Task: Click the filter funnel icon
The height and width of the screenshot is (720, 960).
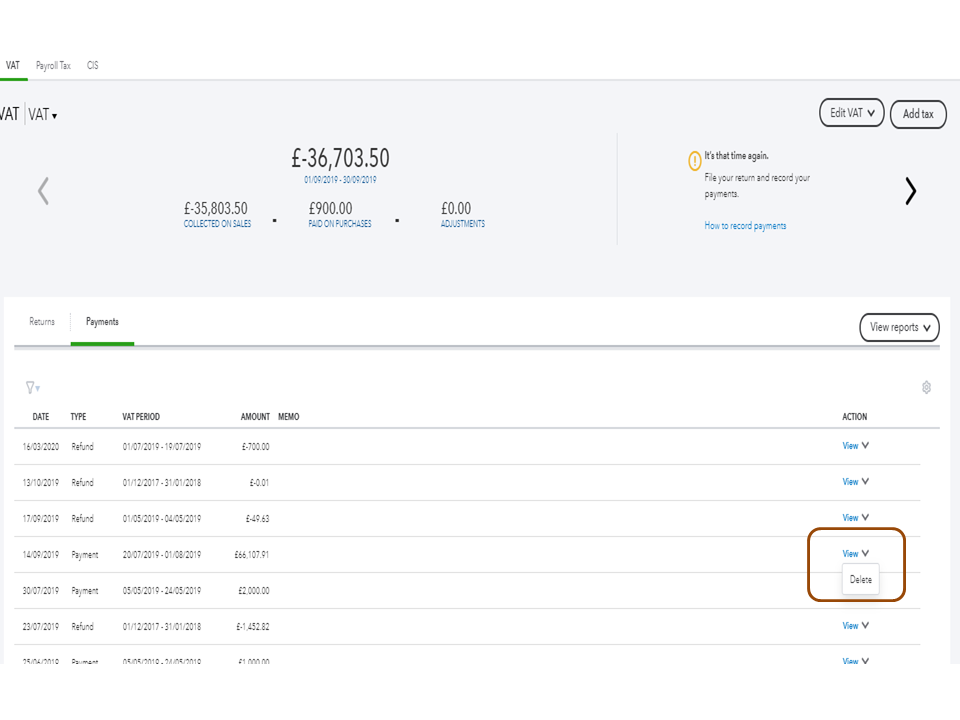Action: [x=31, y=387]
